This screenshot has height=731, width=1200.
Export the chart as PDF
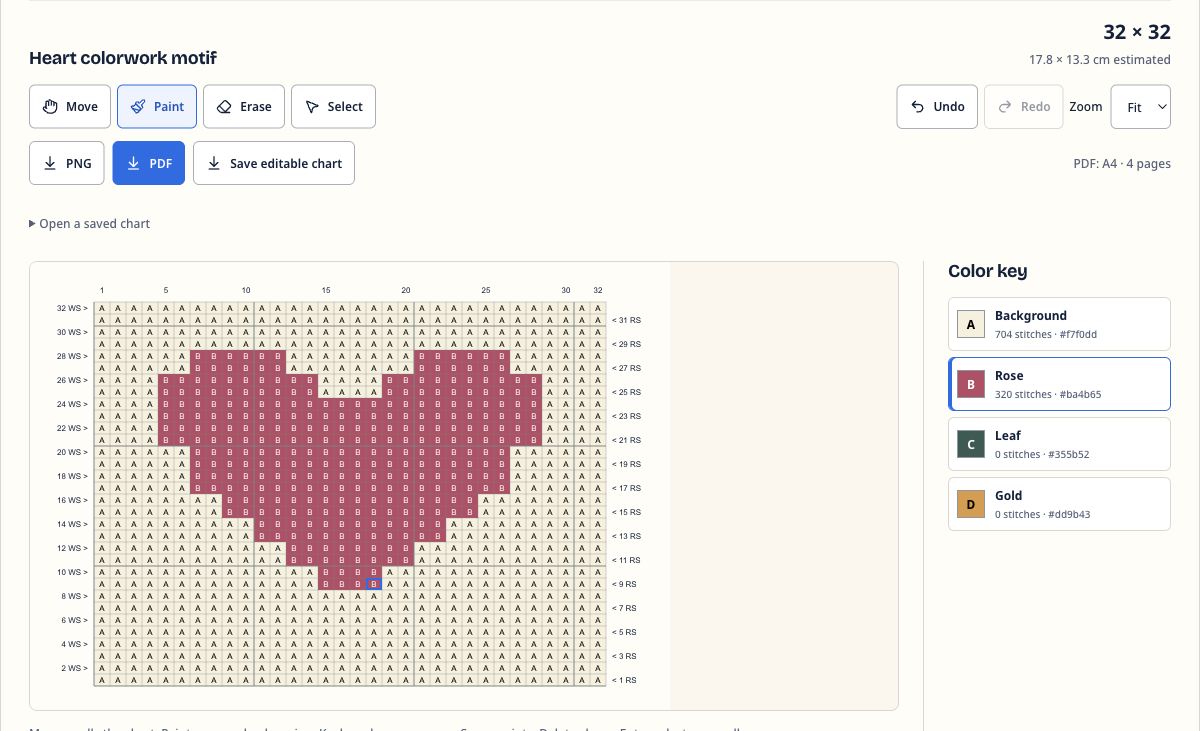tap(149, 163)
